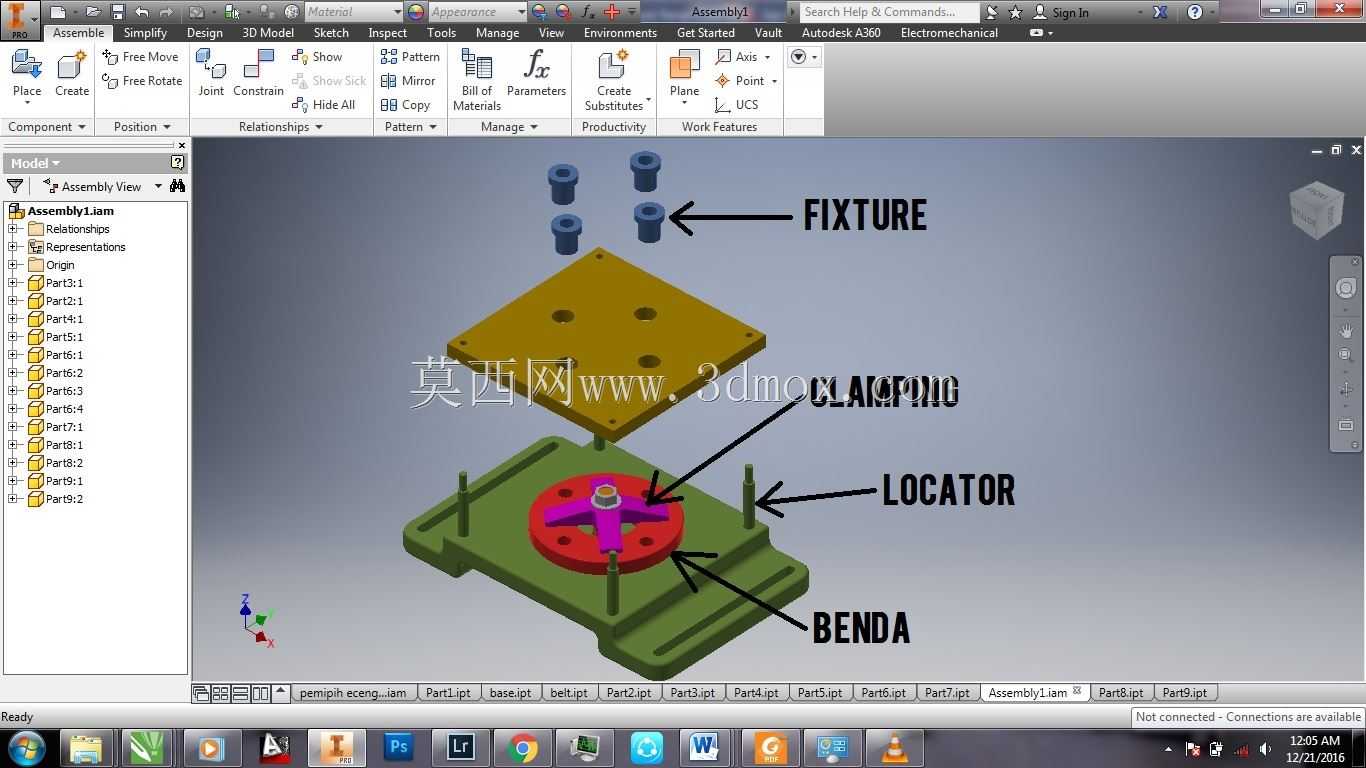Activate the Free Rotate tool
1366x768 pixels.
[x=142, y=81]
